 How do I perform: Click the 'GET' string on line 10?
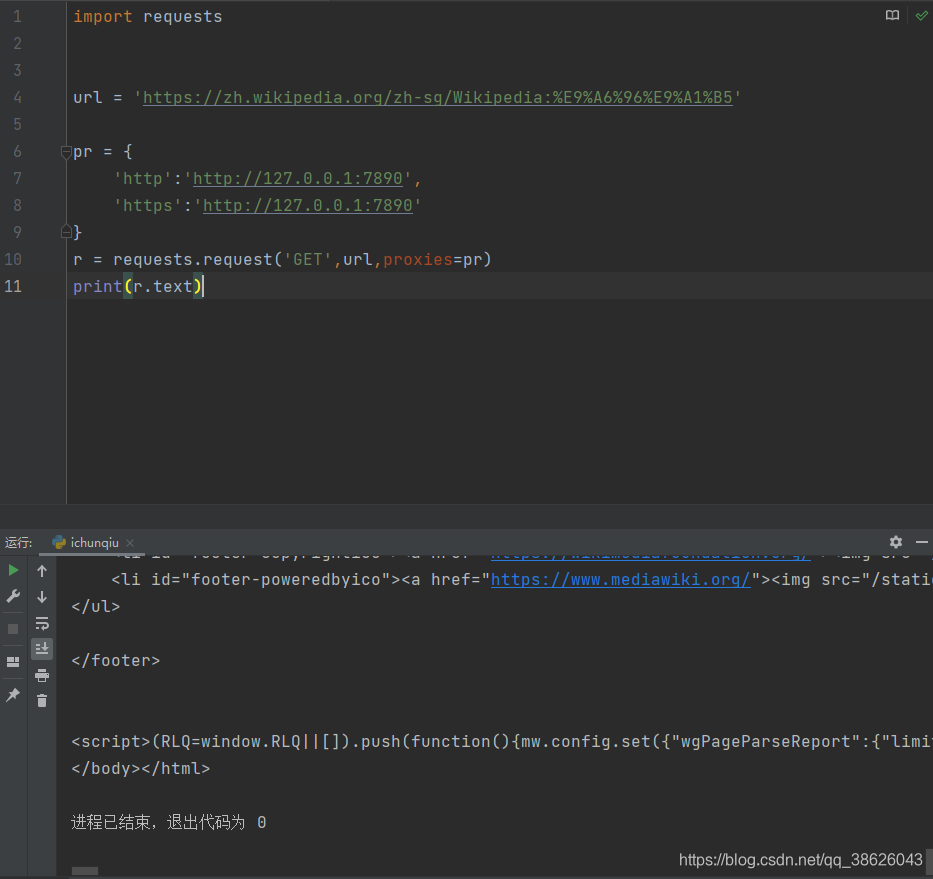[308, 259]
